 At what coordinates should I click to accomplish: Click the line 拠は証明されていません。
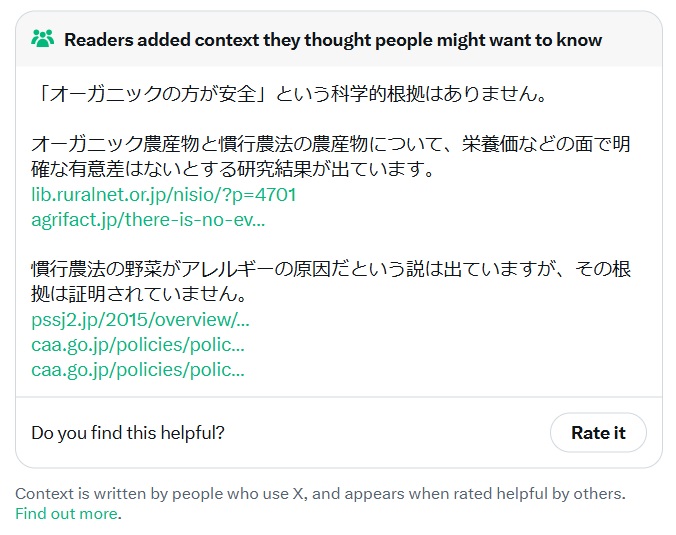(139, 294)
